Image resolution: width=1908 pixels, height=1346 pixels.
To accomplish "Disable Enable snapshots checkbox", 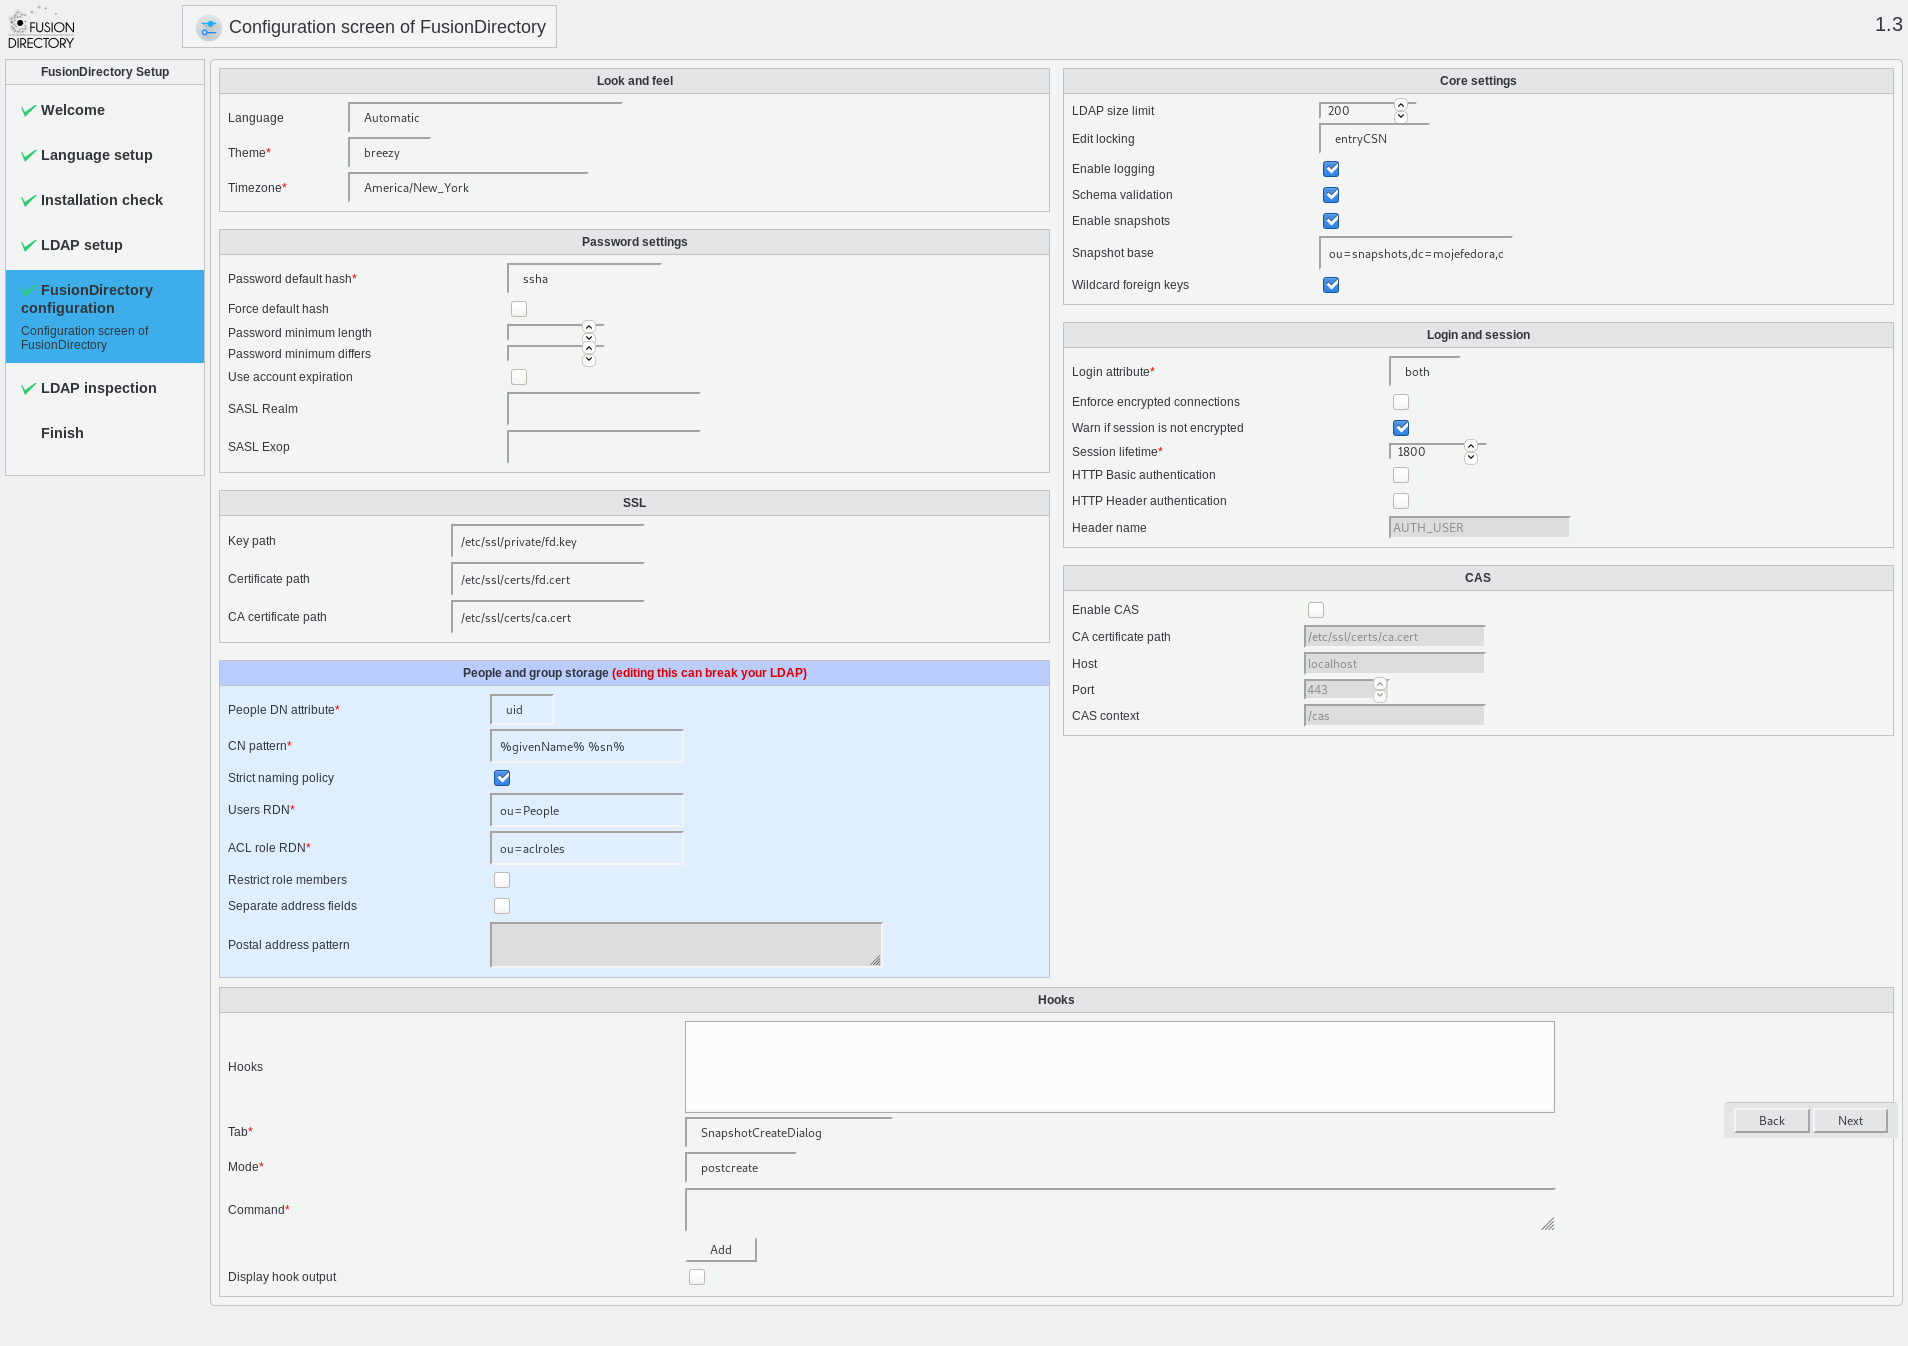I will 1331,221.
